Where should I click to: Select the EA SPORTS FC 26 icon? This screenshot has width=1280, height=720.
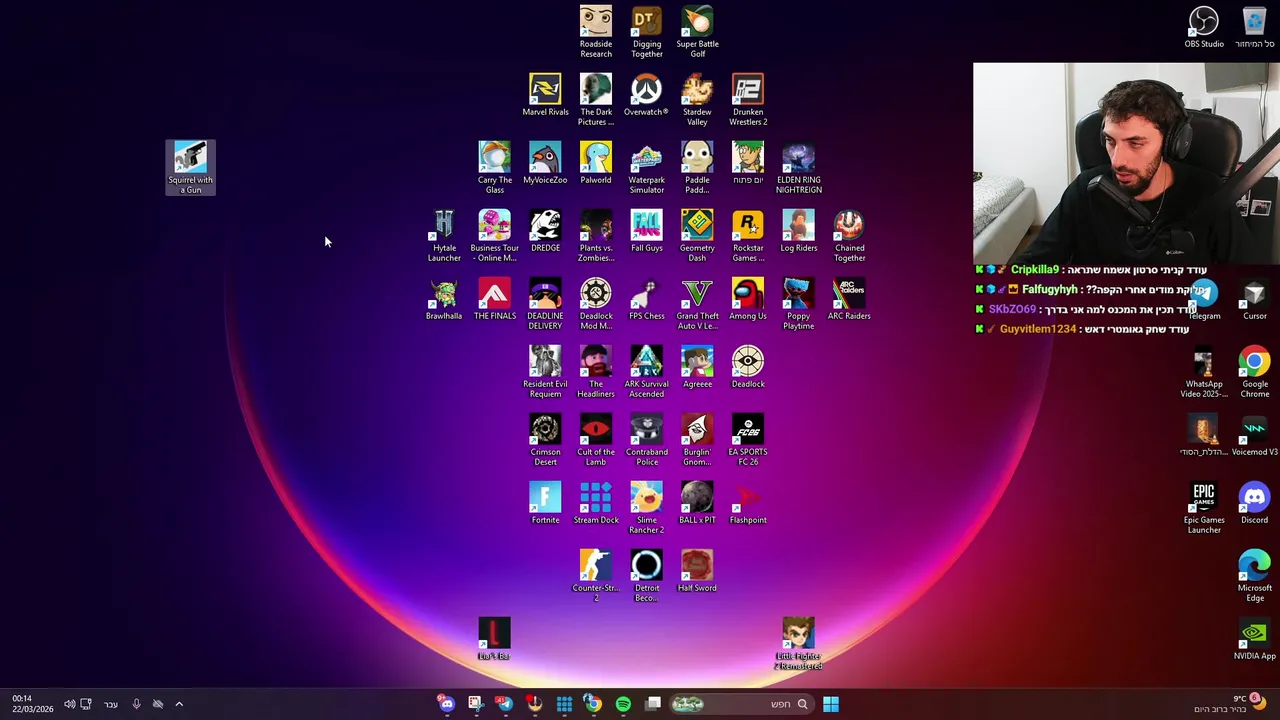point(748,440)
